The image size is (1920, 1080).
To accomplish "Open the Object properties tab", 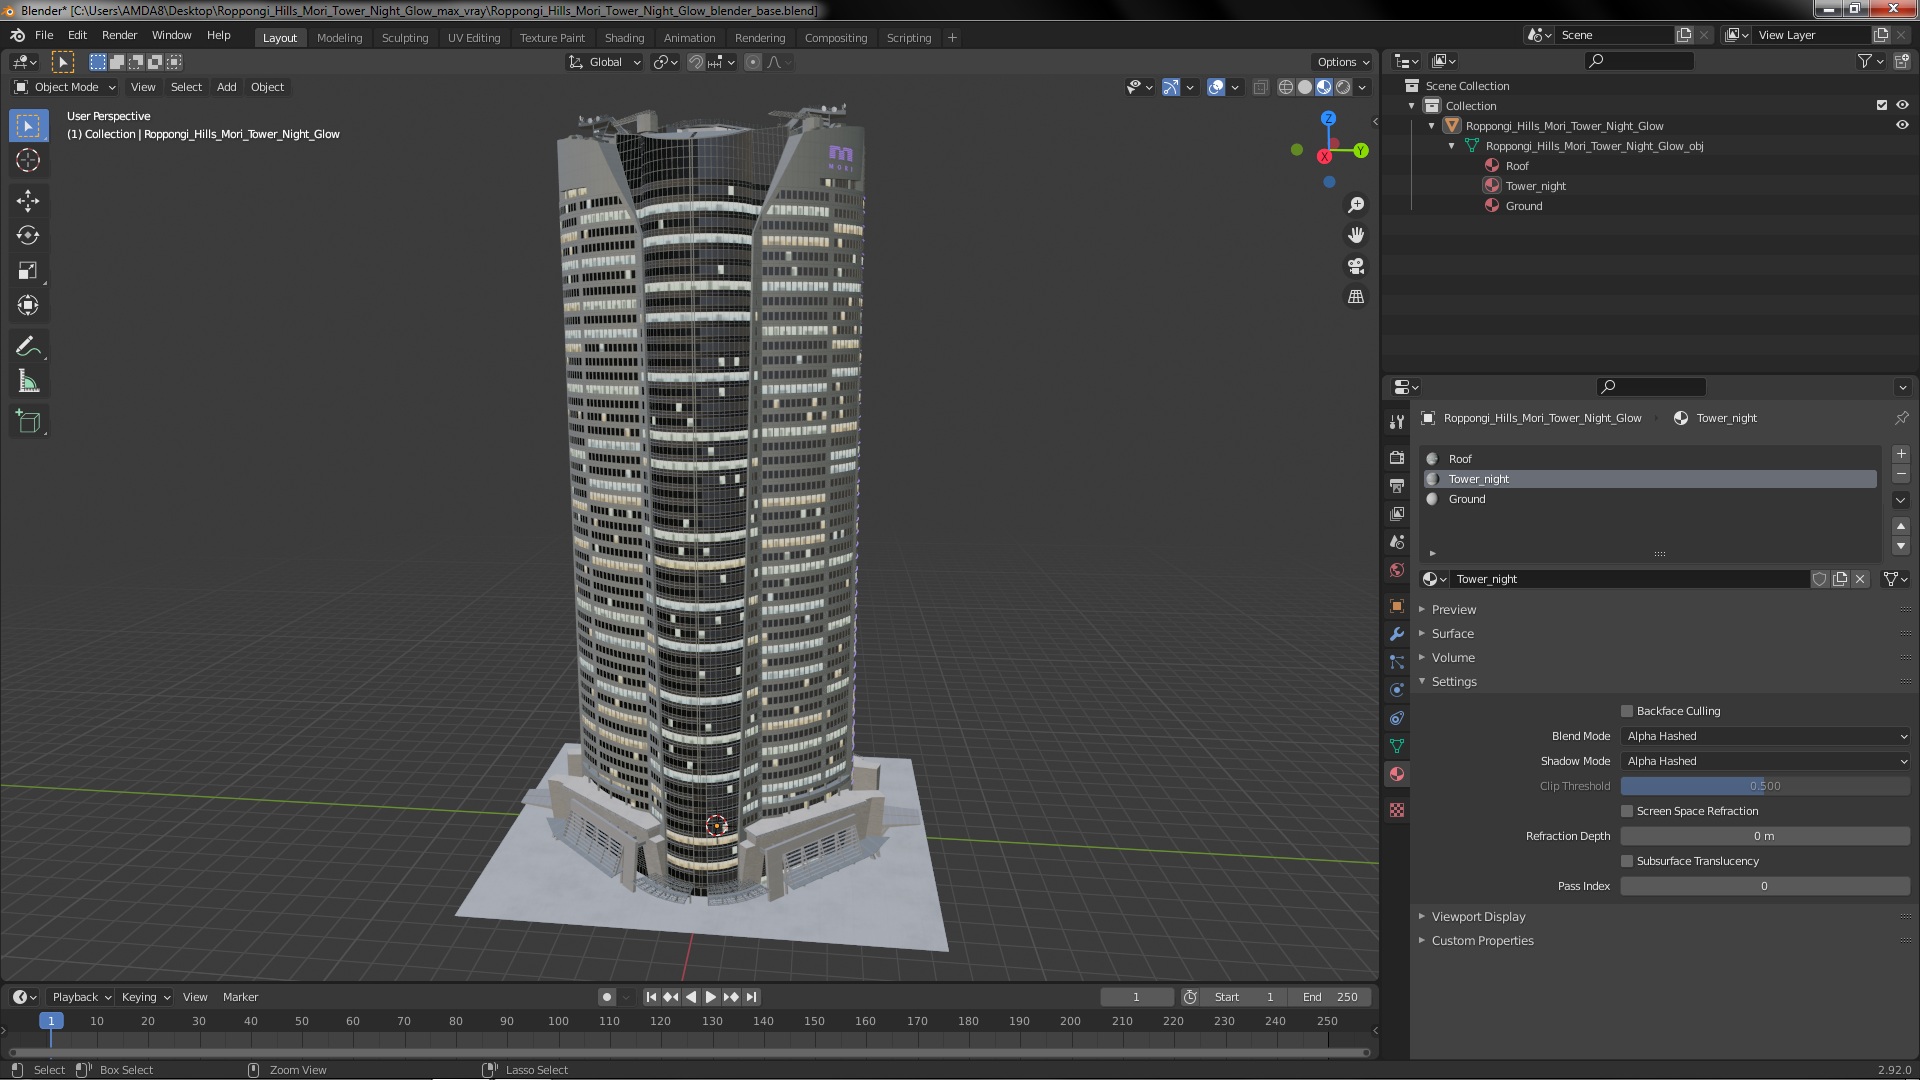I will [1397, 606].
